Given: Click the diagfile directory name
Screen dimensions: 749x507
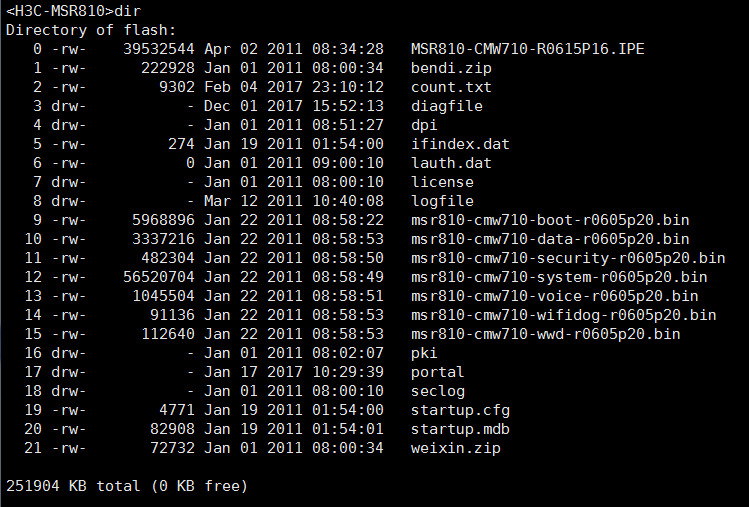Looking at the screenshot, I should tap(447, 106).
